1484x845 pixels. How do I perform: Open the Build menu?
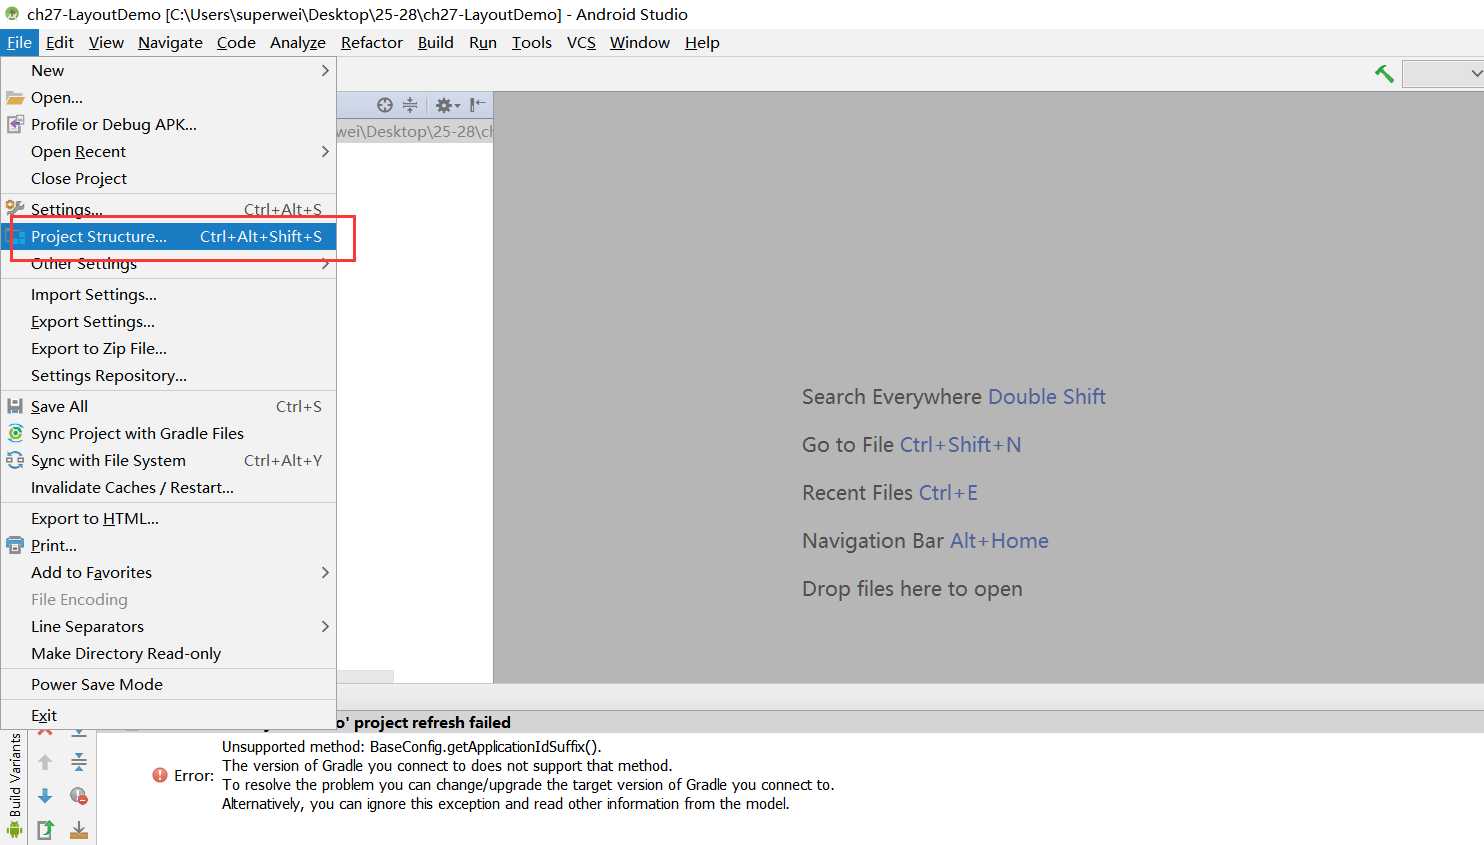(x=436, y=42)
